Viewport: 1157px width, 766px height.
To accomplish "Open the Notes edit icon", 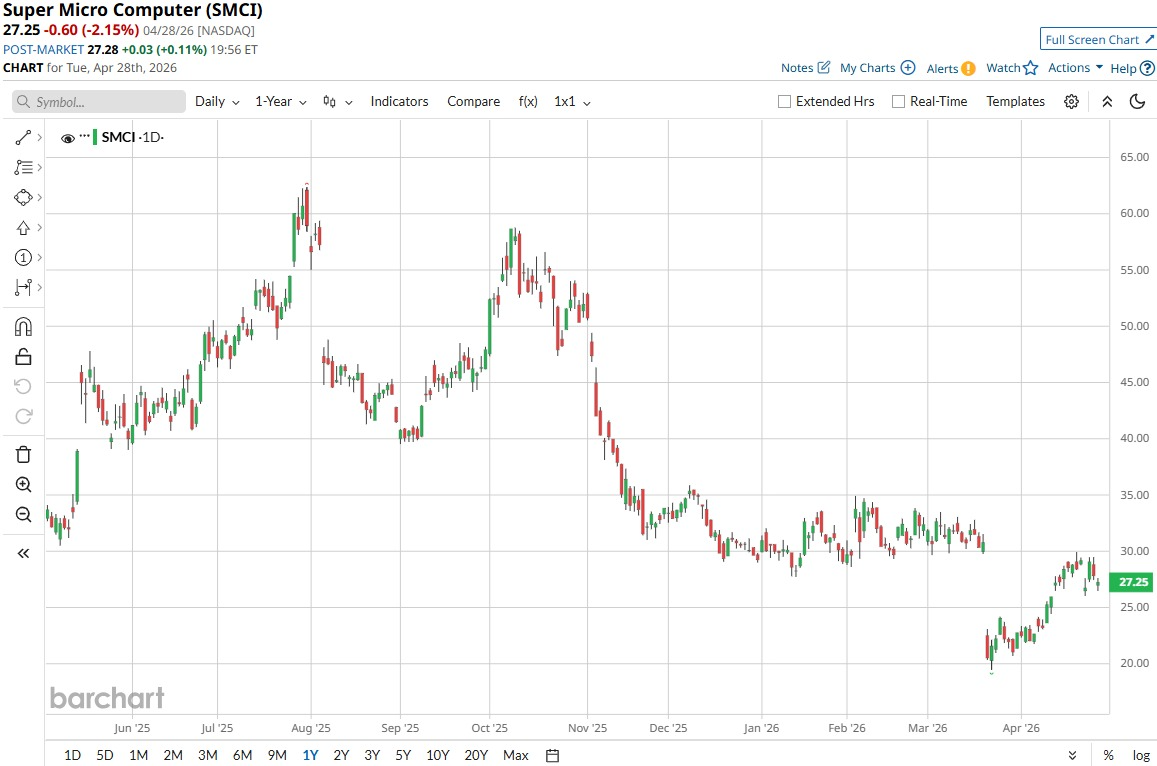I will pos(823,67).
